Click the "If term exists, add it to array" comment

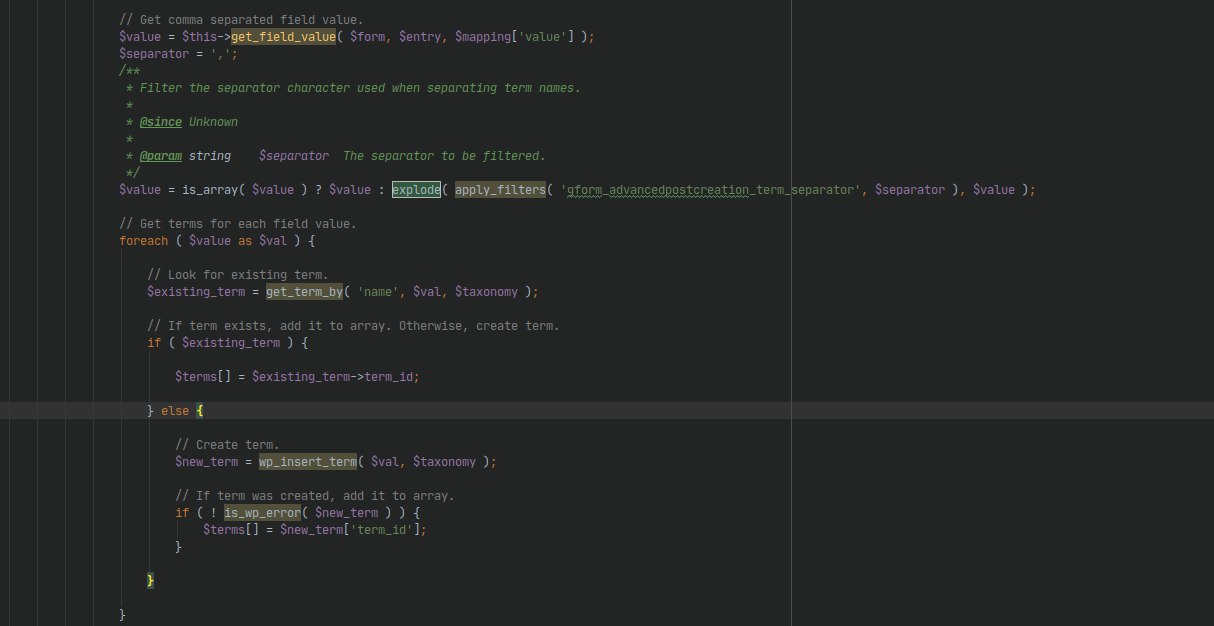click(x=353, y=326)
